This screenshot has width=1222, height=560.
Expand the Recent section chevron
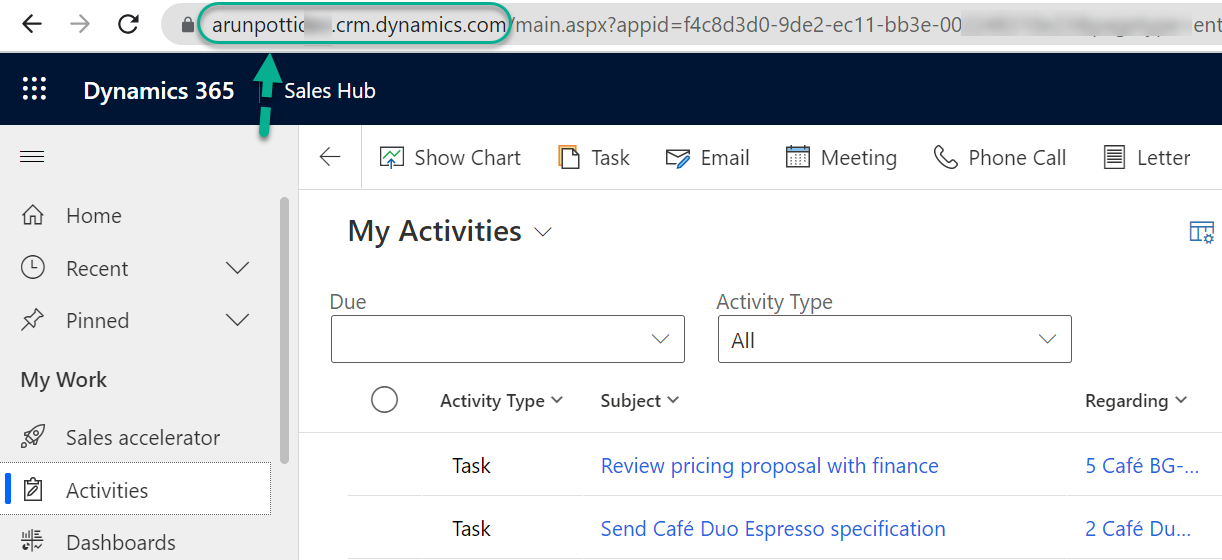click(x=238, y=268)
